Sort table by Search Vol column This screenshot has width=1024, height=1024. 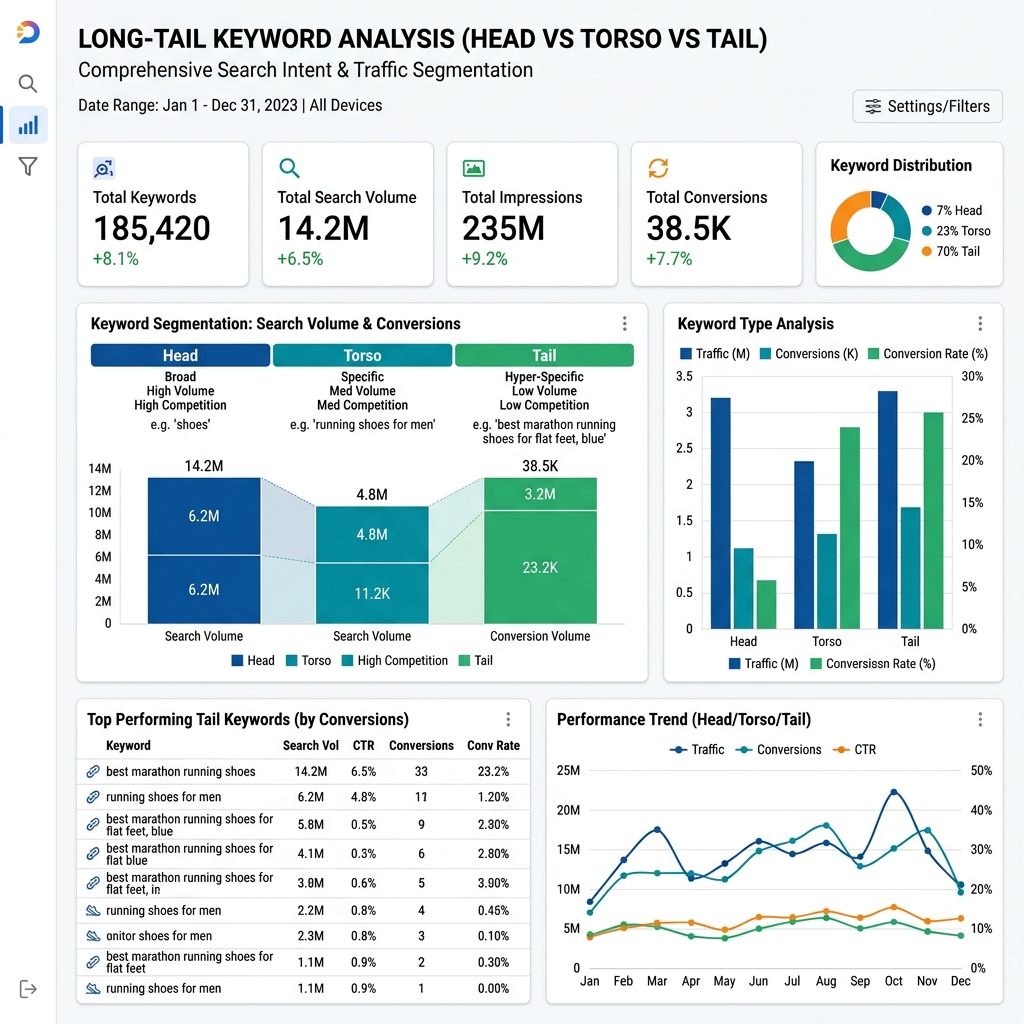point(311,746)
